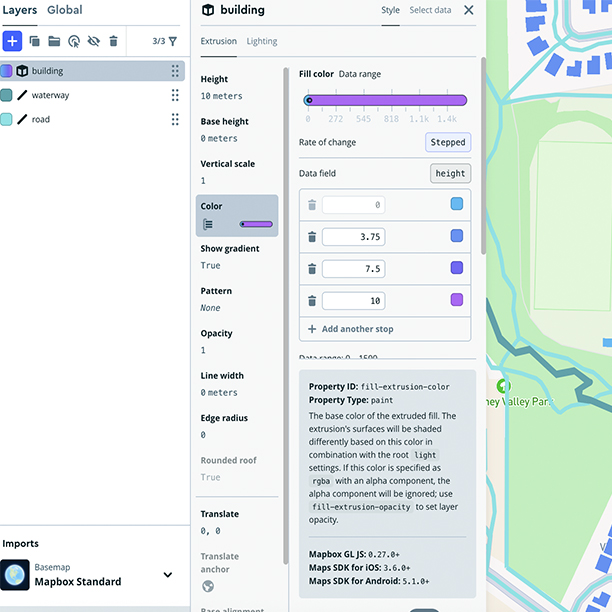Click the globe icon under Translate anchor
This screenshot has width=612, height=612.
tap(208, 586)
